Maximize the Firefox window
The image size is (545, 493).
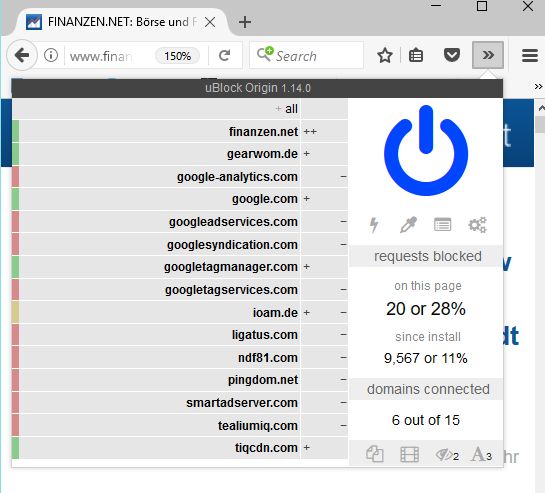tap(482, 6)
